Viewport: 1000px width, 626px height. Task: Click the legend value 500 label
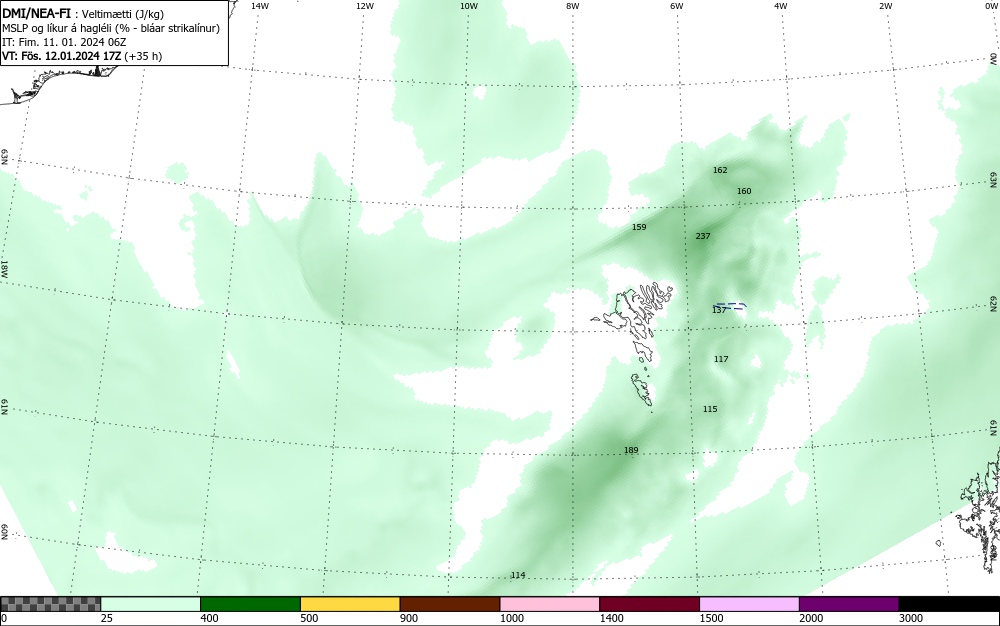[x=309, y=618]
